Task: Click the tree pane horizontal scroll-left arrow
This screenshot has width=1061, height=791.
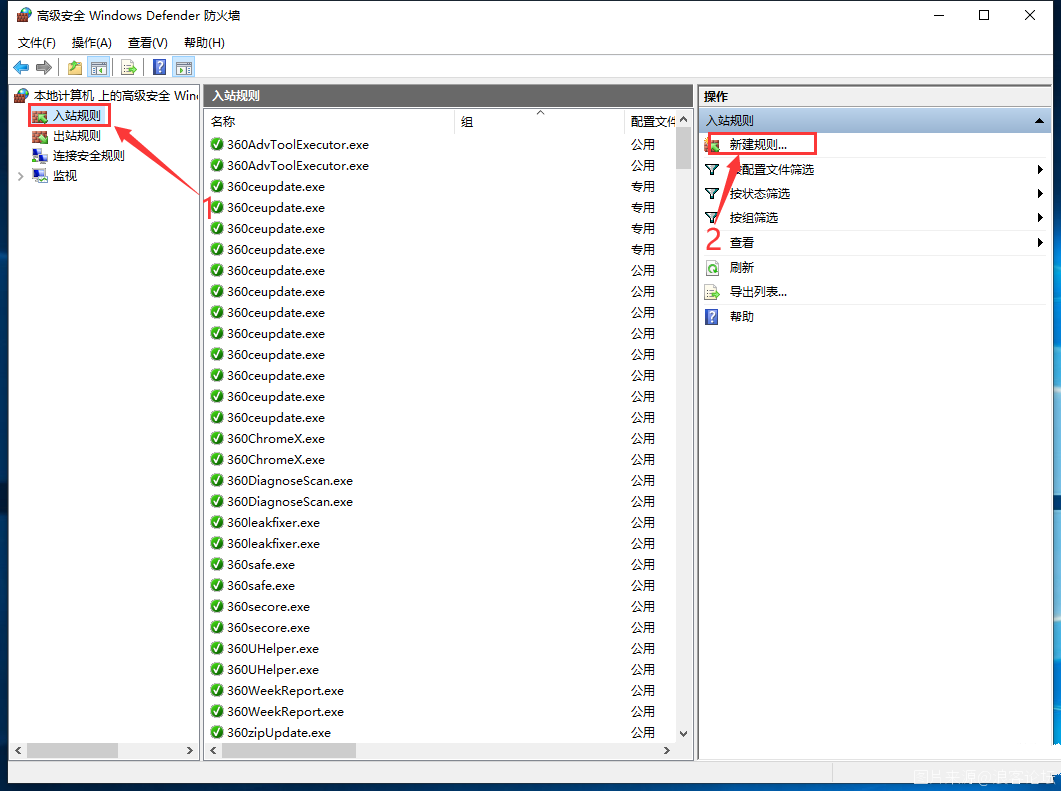Action: click(x=18, y=750)
